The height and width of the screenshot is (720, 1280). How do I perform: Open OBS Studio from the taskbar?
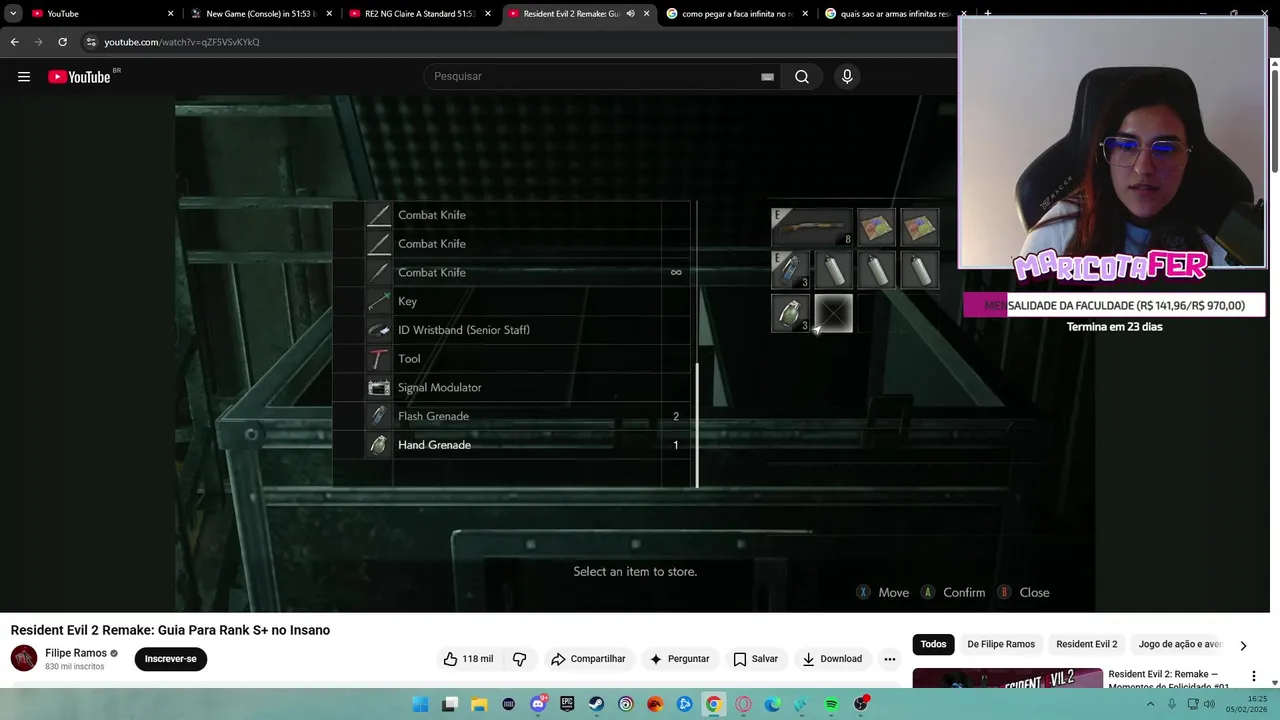tap(860, 704)
